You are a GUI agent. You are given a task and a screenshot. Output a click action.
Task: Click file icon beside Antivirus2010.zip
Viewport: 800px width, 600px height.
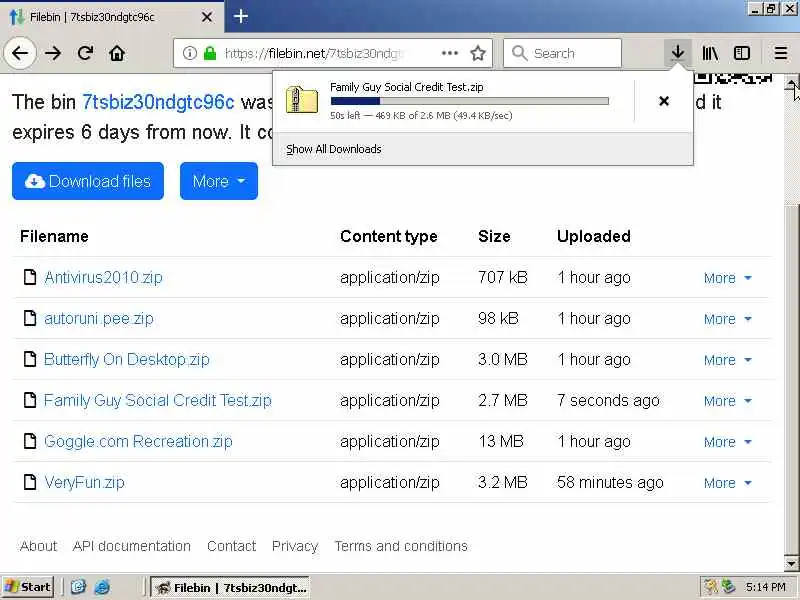(x=30, y=277)
